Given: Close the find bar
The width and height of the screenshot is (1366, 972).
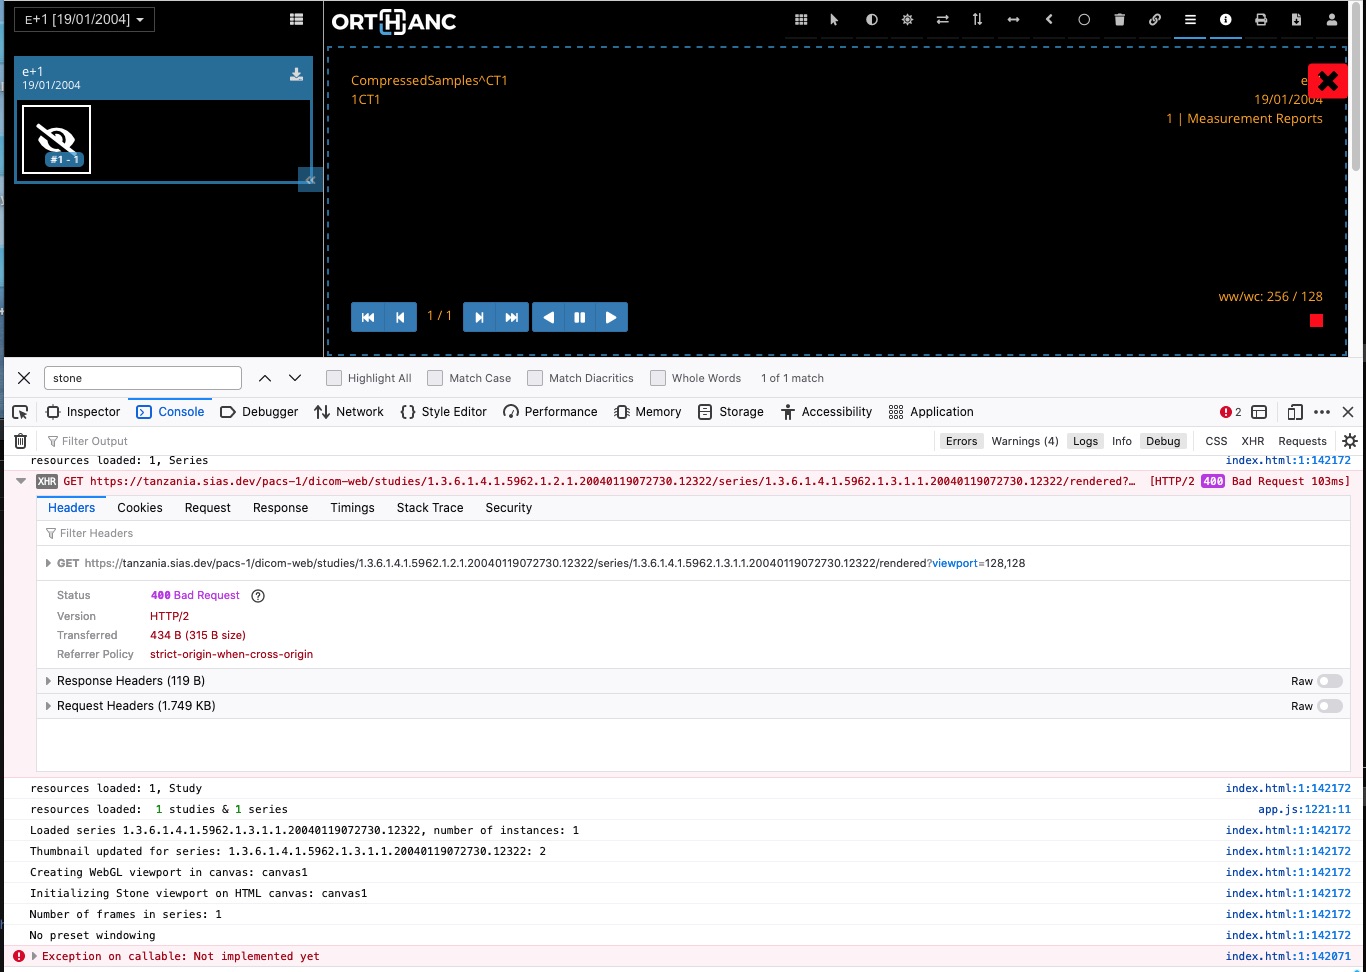Looking at the screenshot, I should [24, 378].
